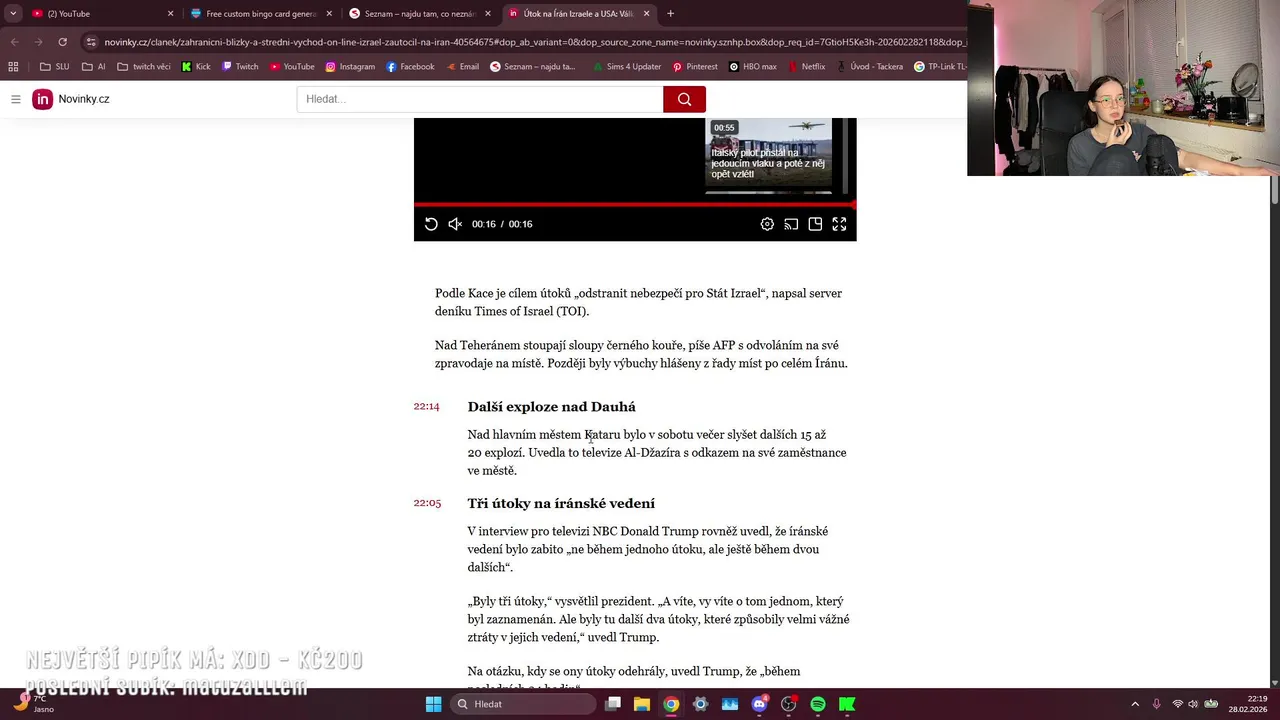Open the Novinky hamburger menu
The width and height of the screenshot is (1280, 720).
16,99
